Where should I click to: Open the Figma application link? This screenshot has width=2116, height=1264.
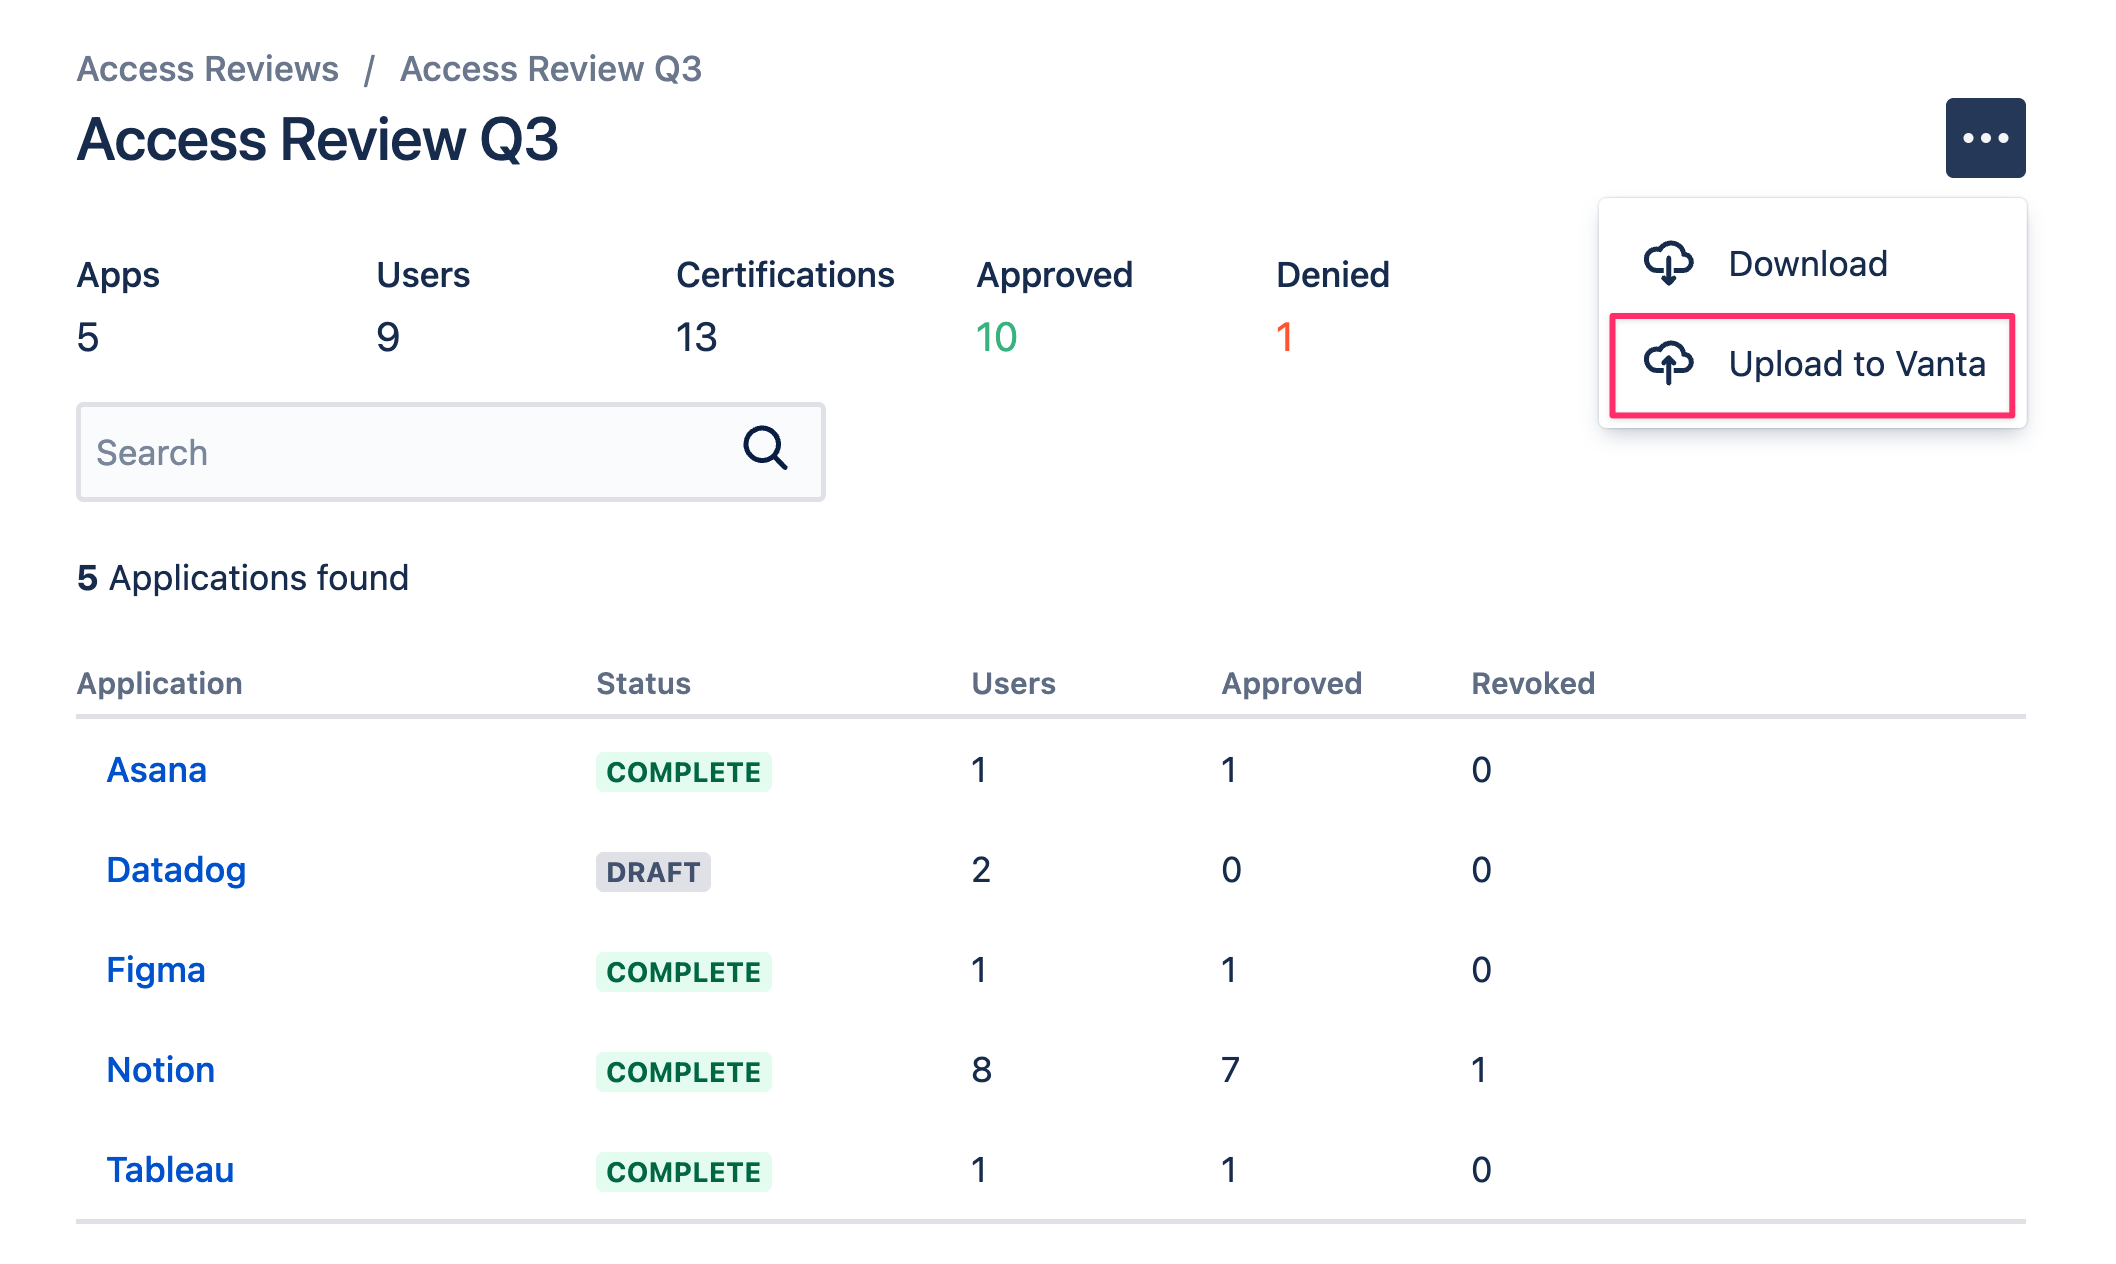pyautogui.click(x=156, y=970)
